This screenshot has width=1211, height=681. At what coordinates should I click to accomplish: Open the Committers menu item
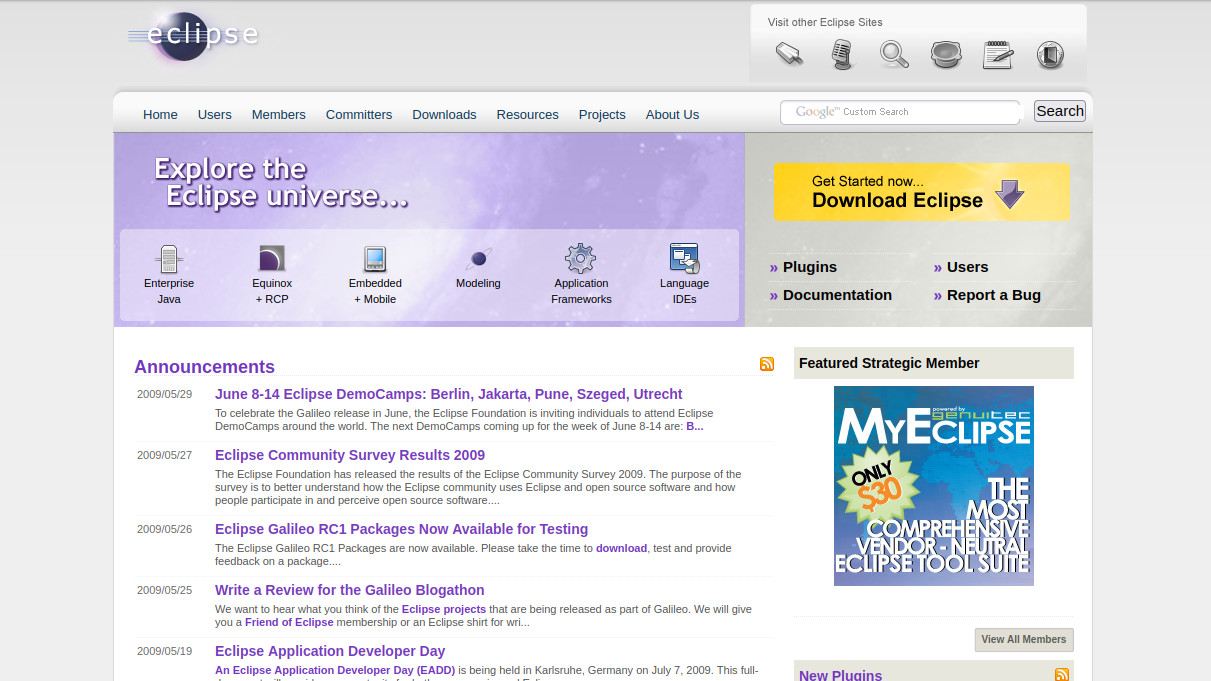click(x=359, y=114)
